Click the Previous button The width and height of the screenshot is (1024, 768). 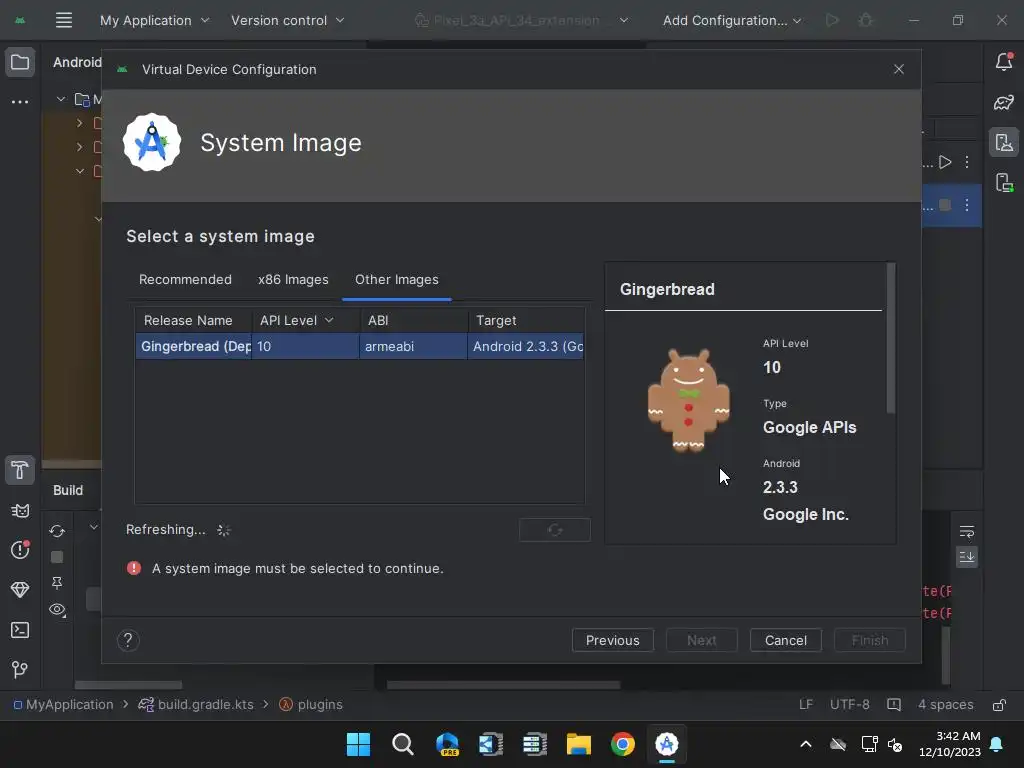click(x=613, y=640)
